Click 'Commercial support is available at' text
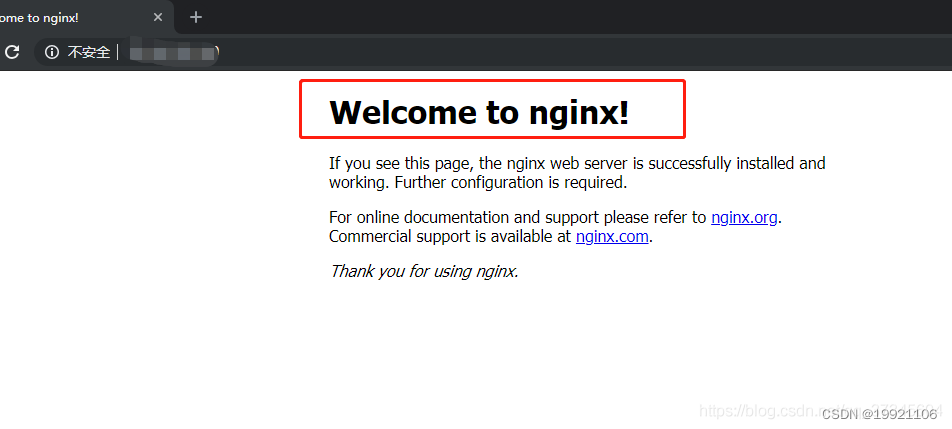This screenshot has width=952, height=429. click(450, 237)
